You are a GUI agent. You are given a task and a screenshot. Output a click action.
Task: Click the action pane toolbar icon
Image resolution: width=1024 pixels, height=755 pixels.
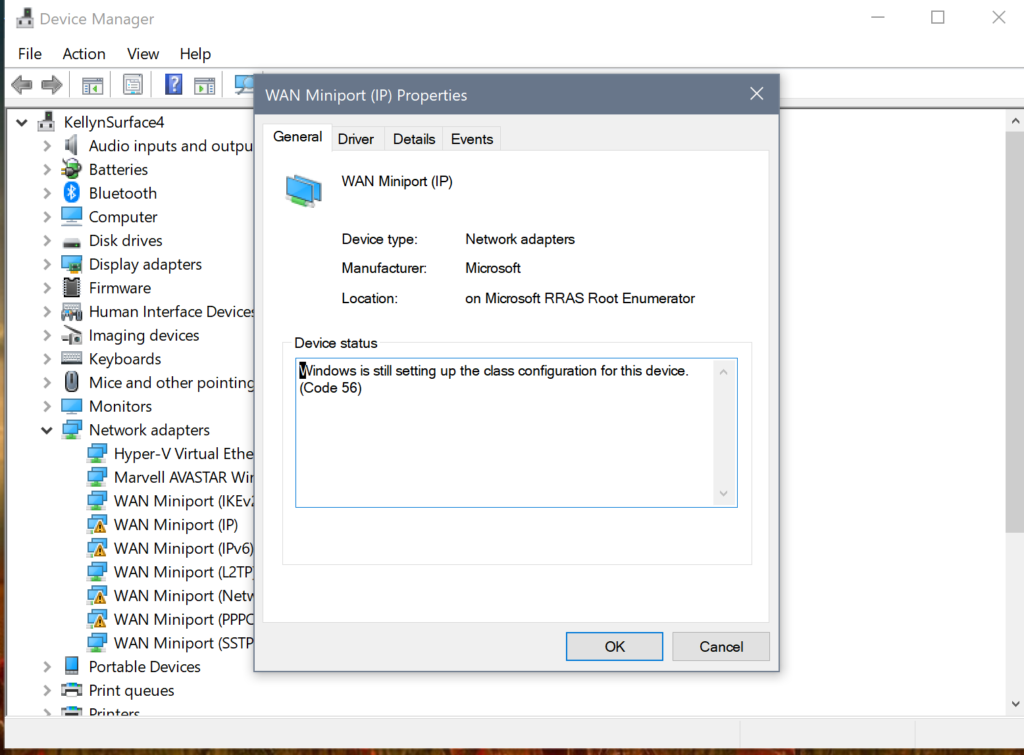[x=204, y=85]
